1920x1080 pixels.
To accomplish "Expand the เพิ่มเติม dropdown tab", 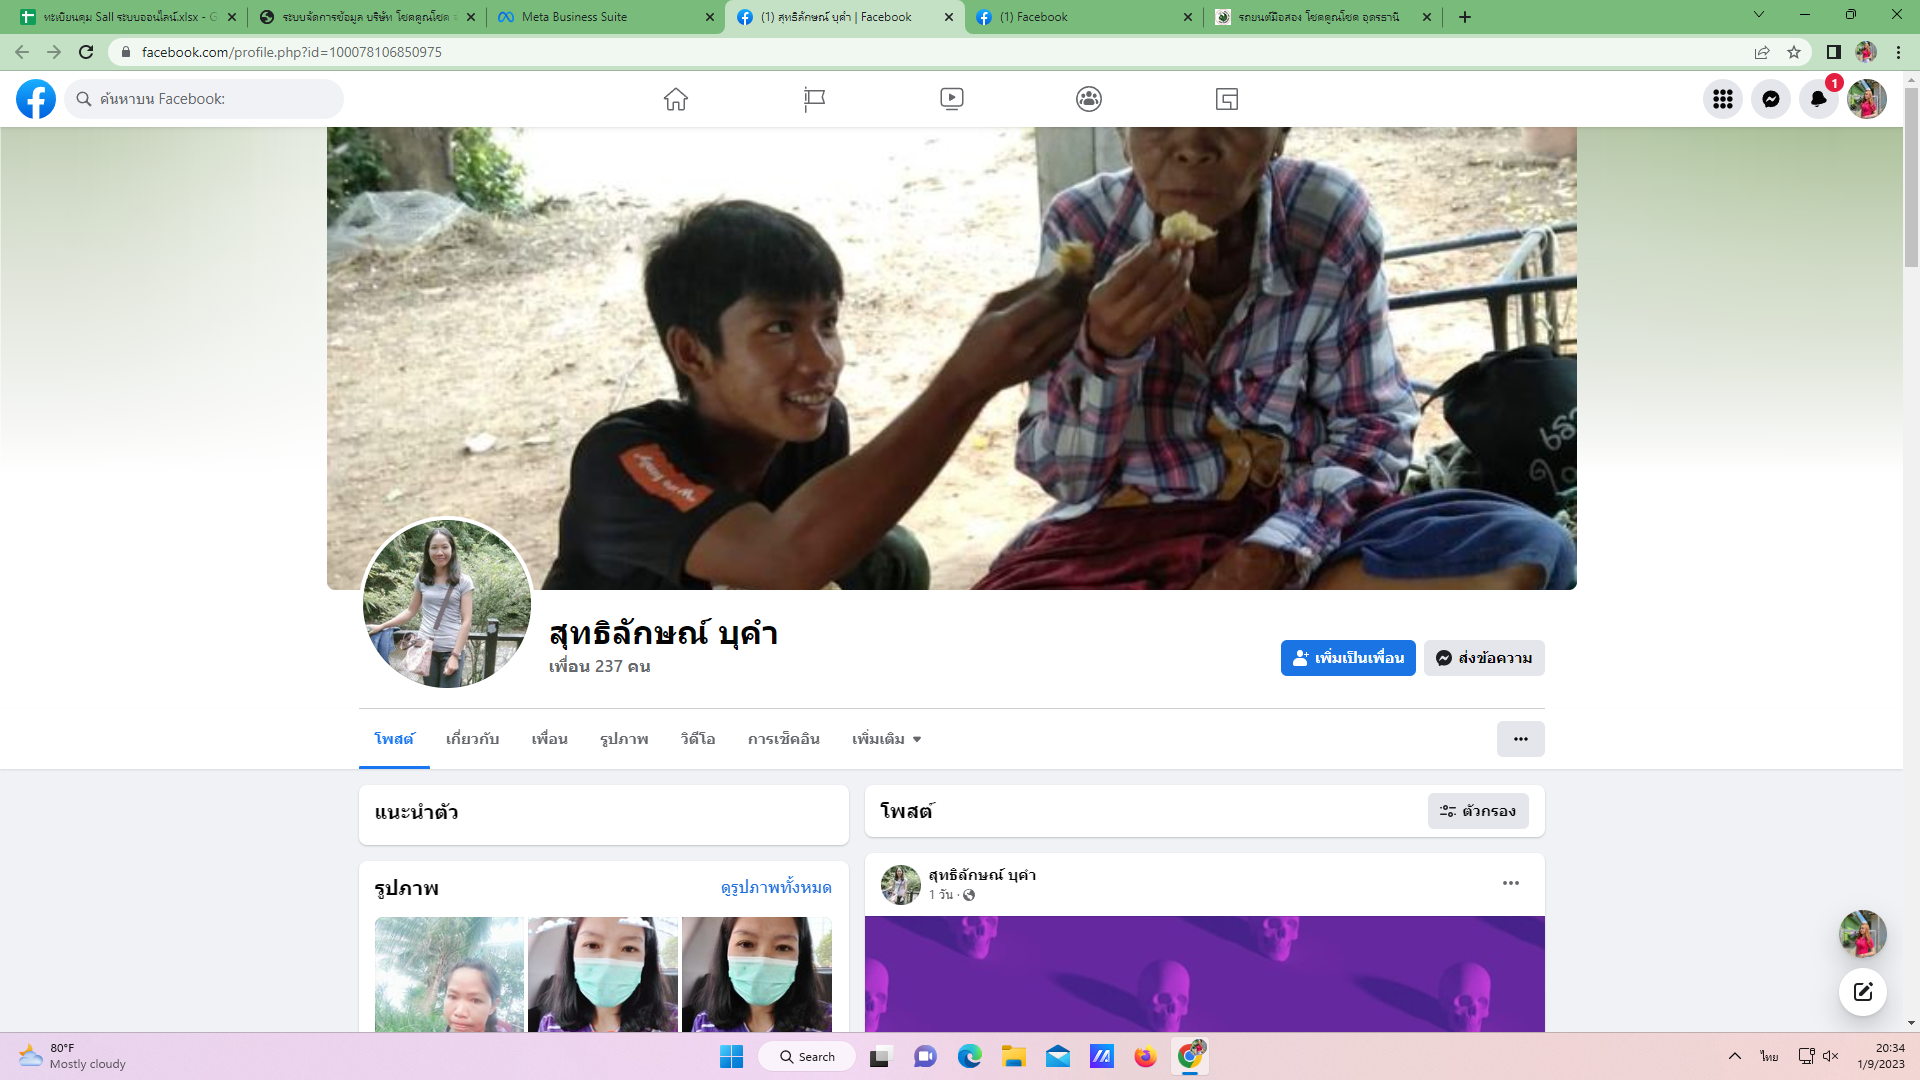I will 886,739.
